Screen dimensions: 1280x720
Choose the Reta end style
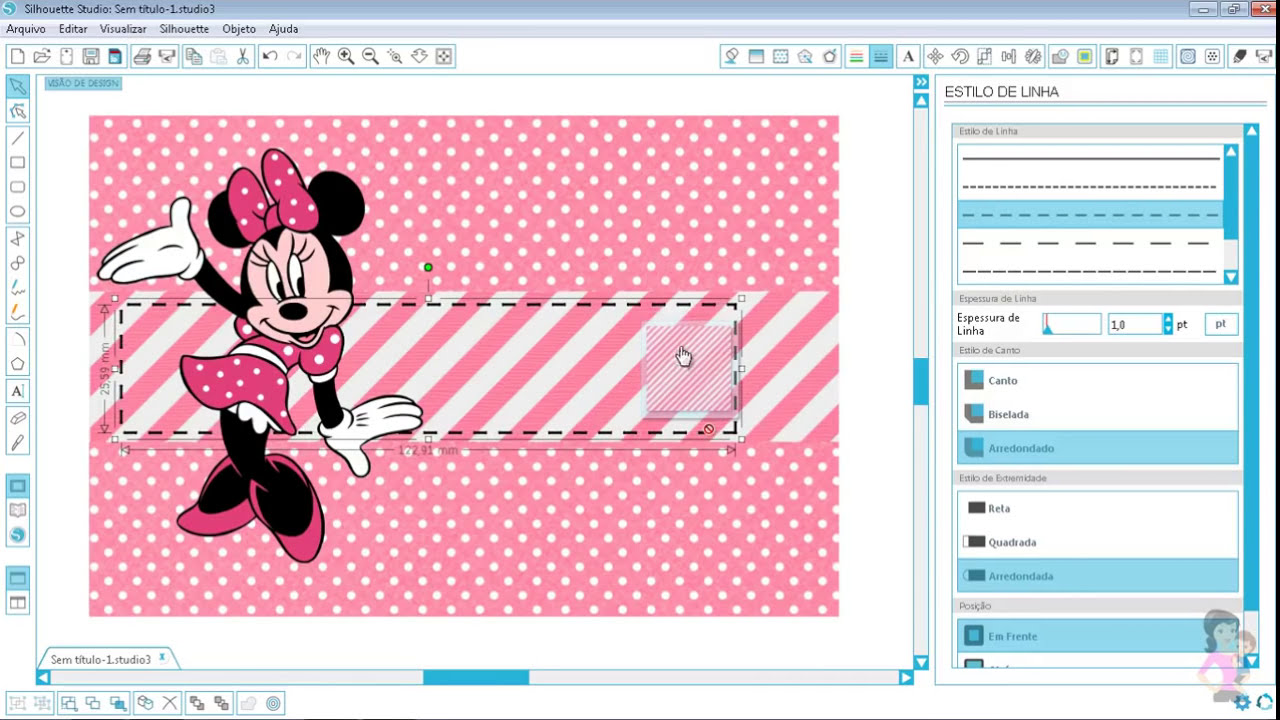1098,508
